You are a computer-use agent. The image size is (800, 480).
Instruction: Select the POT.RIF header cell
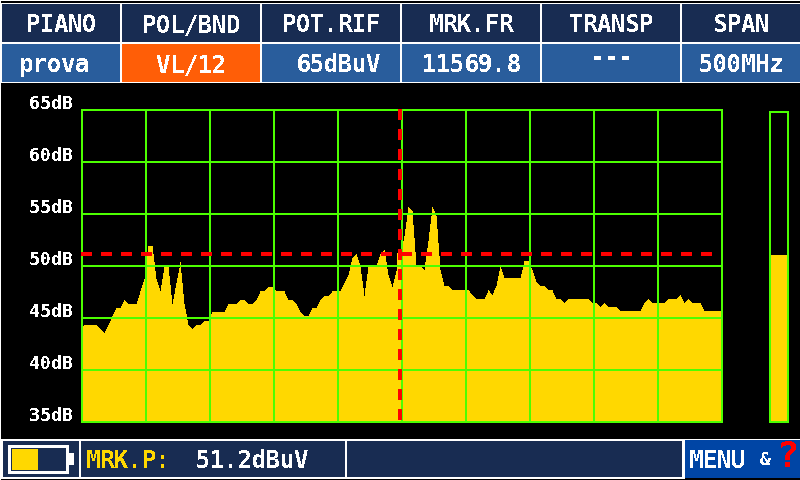point(331,23)
